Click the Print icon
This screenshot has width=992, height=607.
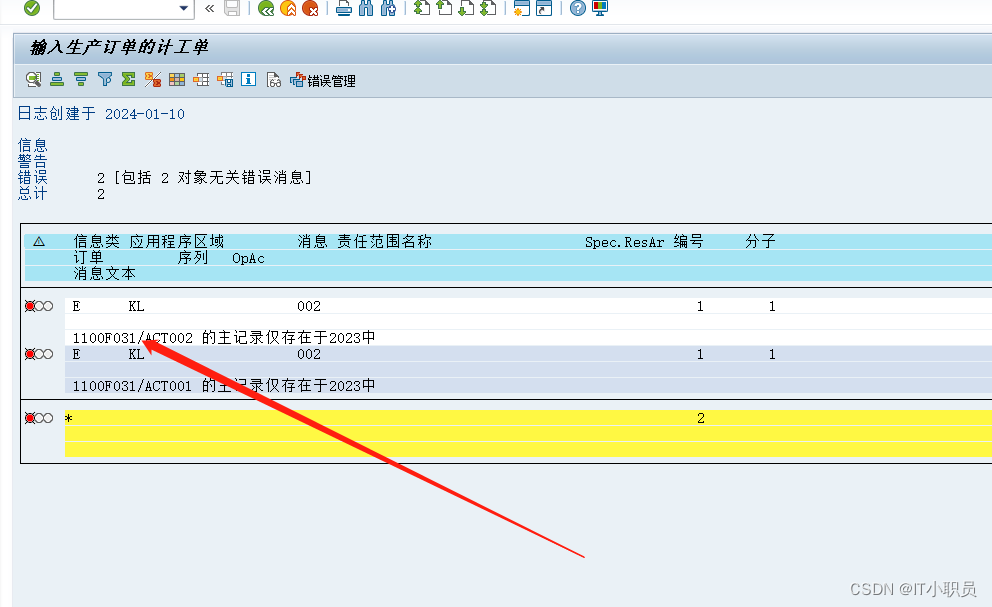point(344,8)
